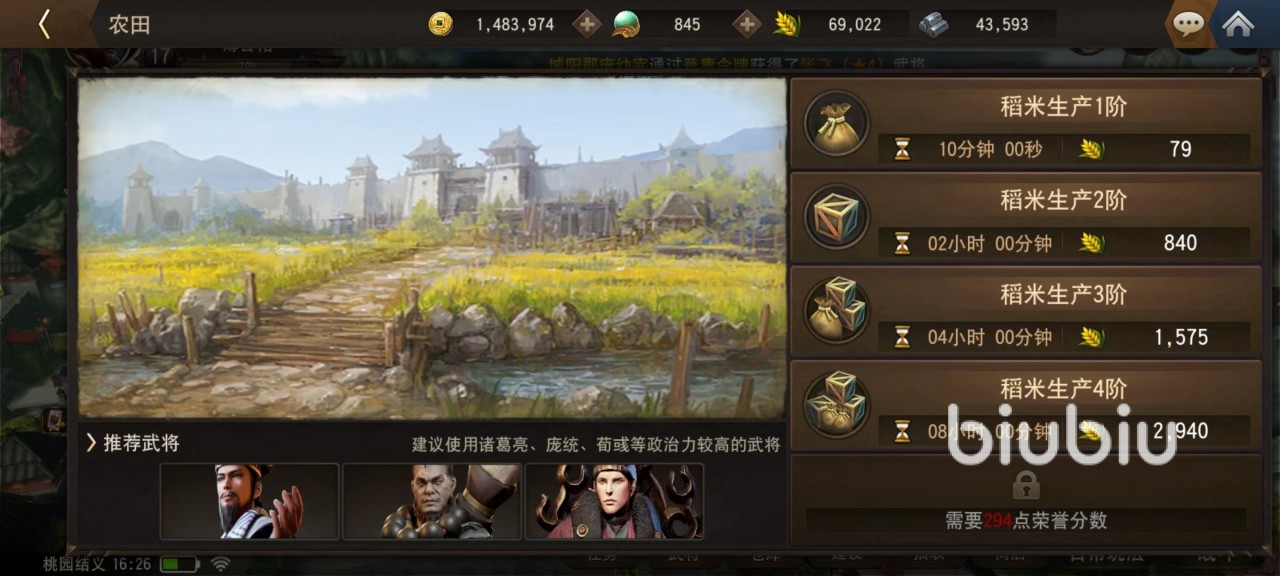This screenshot has height=576, width=1280.
Task: Go to home via house icon
Action: pos(1238,24)
